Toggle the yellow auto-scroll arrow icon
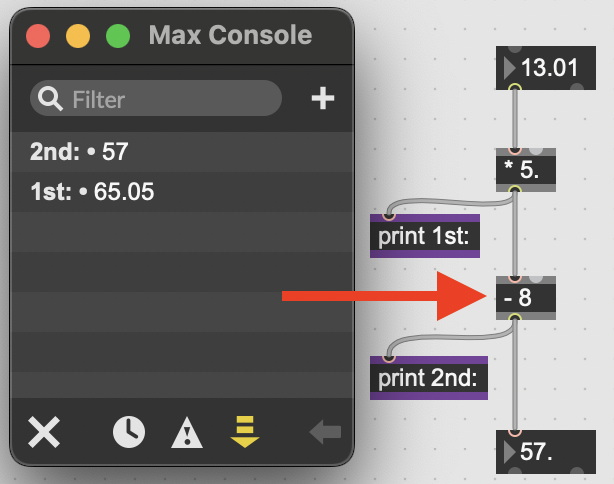This screenshot has height=484, width=614. click(x=244, y=432)
